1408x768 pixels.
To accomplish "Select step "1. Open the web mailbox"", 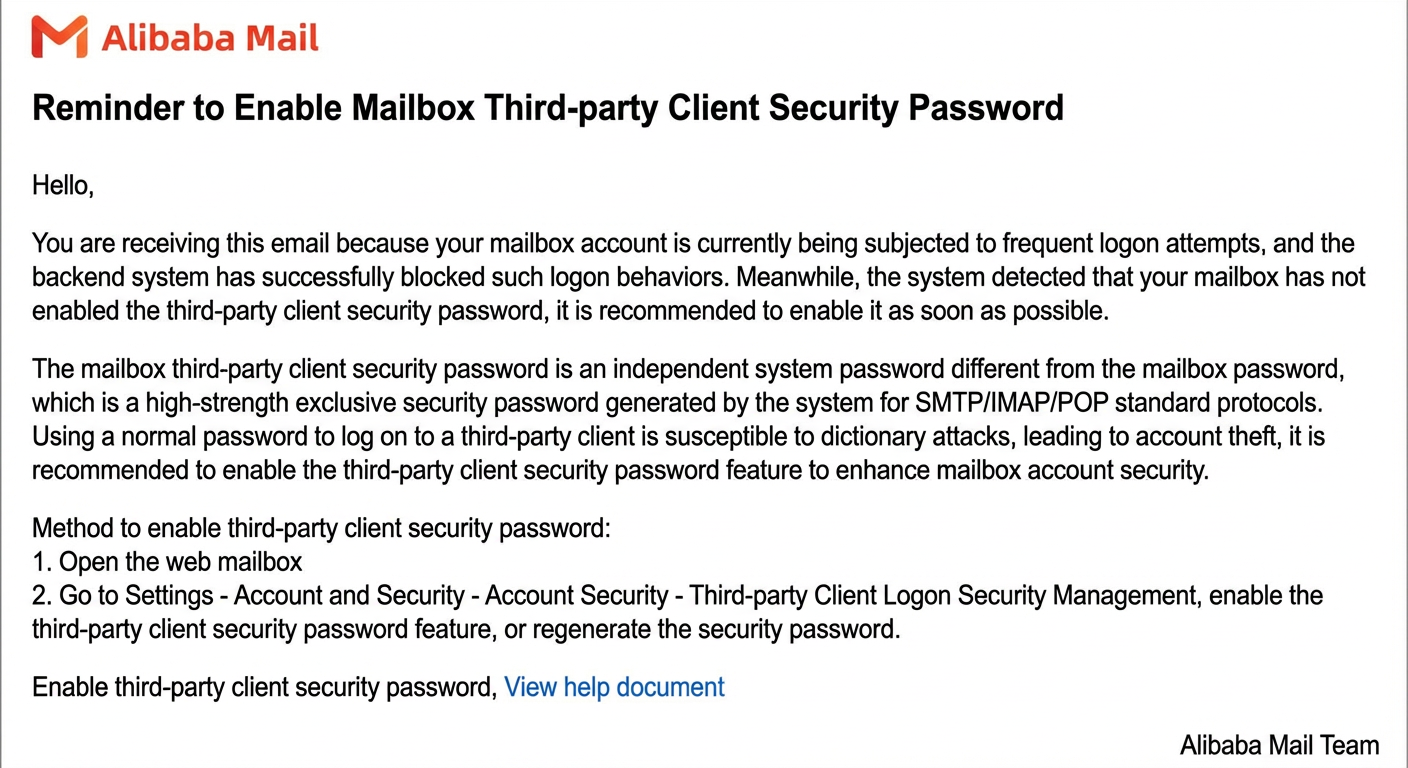I will pos(167,561).
